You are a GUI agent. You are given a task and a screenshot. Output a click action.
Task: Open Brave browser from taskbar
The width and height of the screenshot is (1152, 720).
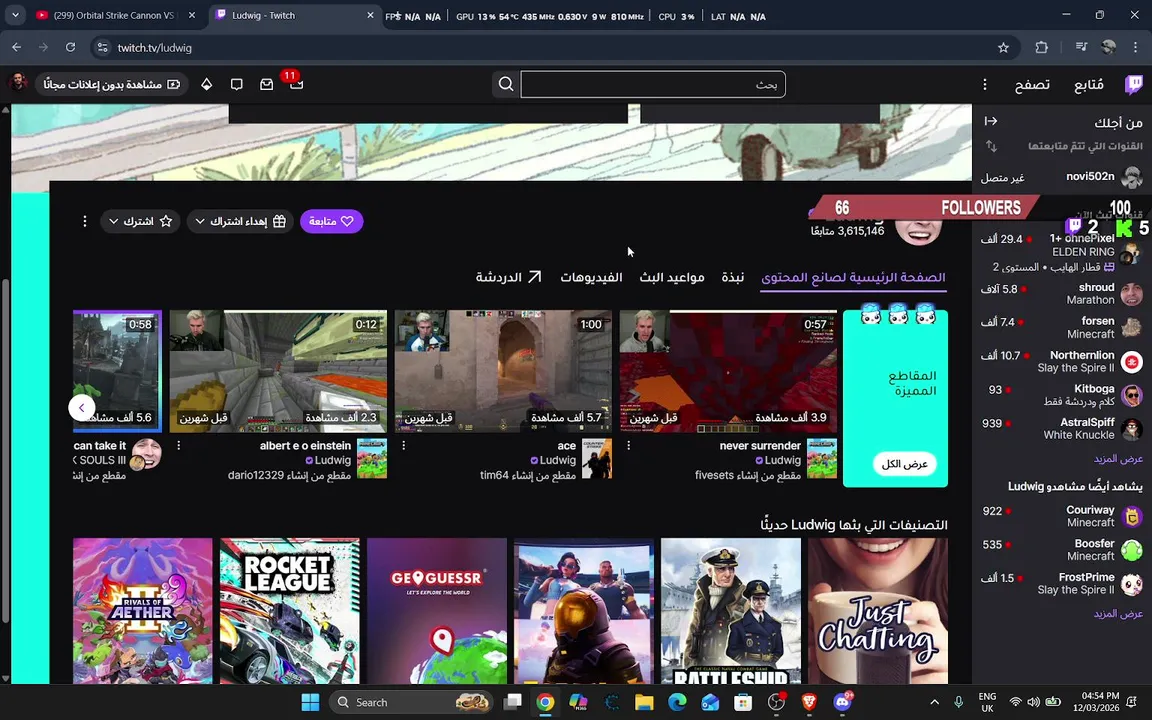pyautogui.click(x=809, y=702)
